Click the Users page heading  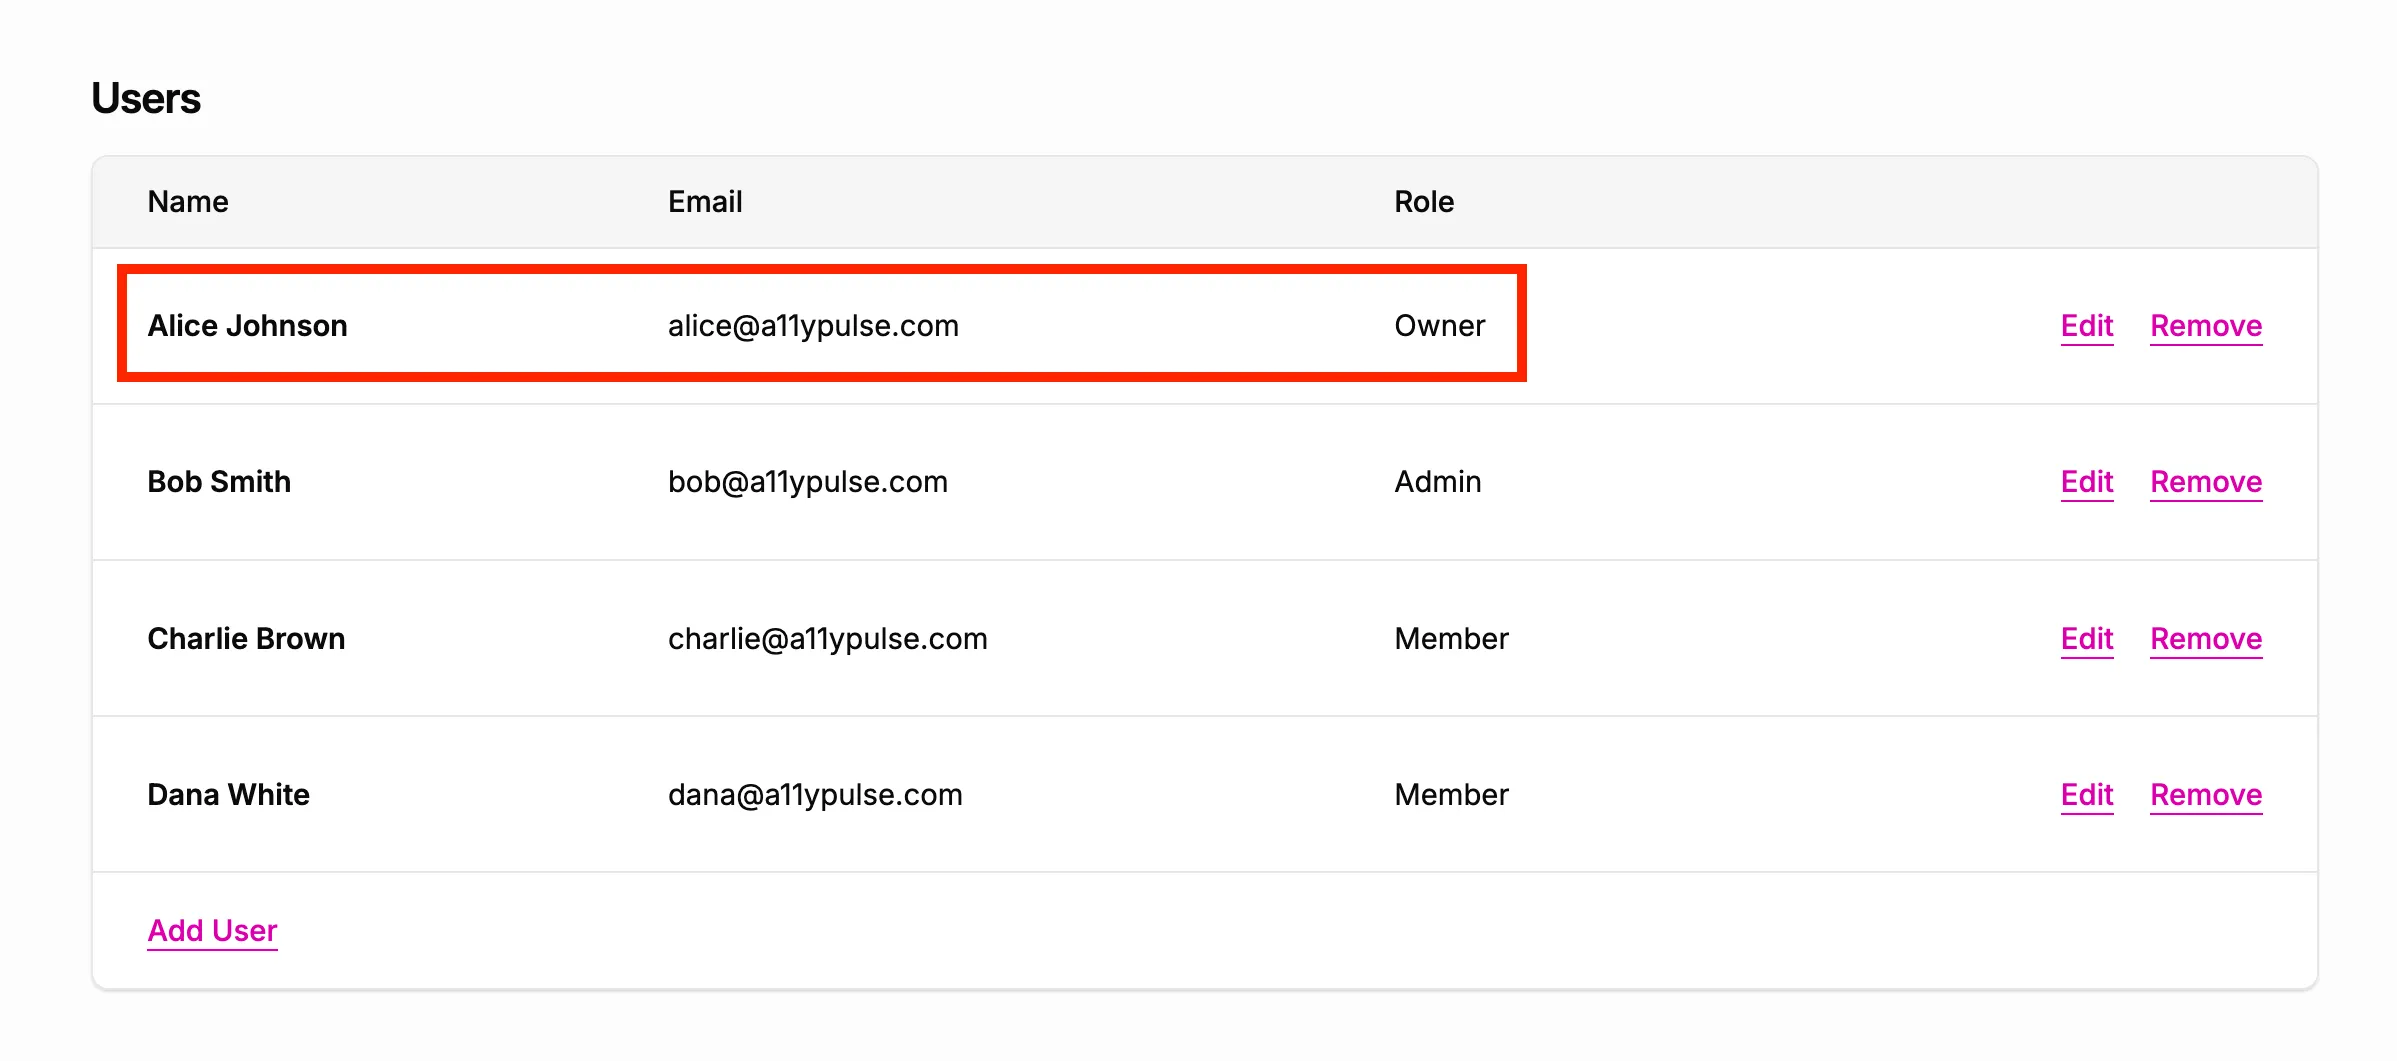(x=145, y=97)
